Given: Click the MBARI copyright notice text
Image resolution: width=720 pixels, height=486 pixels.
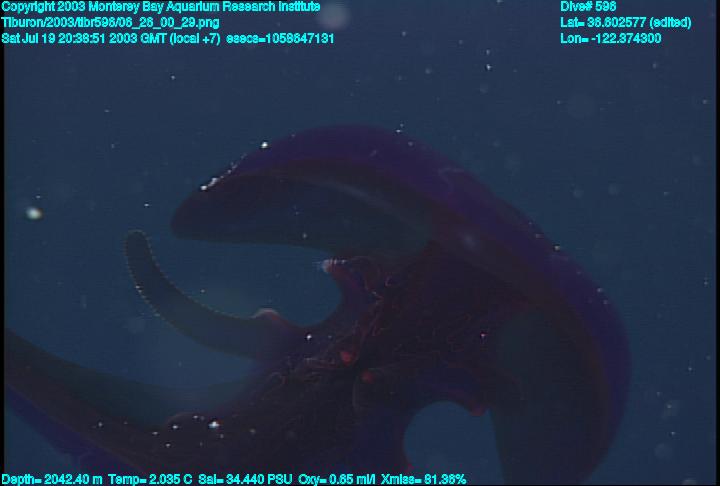Looking at the screenshot, I should point(161,6).
